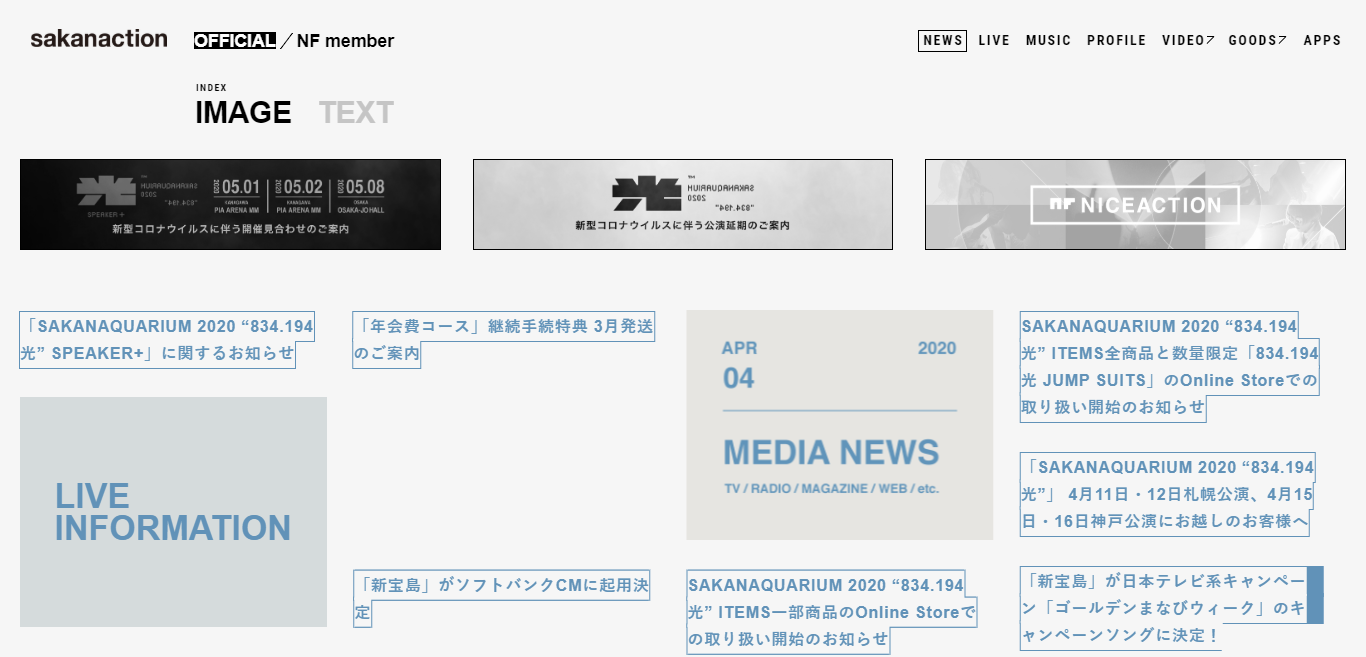Switch index to IMAGE view

point(243,112)
